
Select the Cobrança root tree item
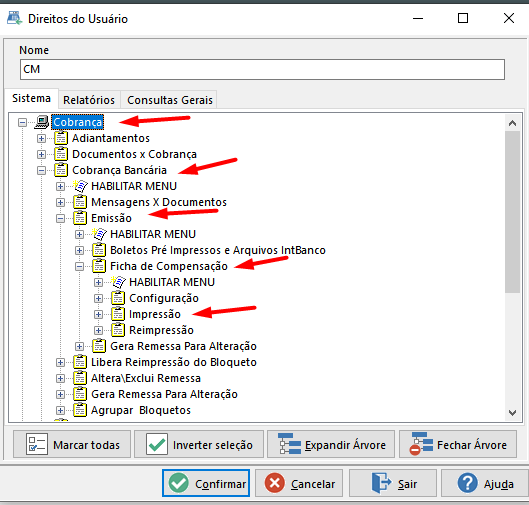click(x=78, y=122)
